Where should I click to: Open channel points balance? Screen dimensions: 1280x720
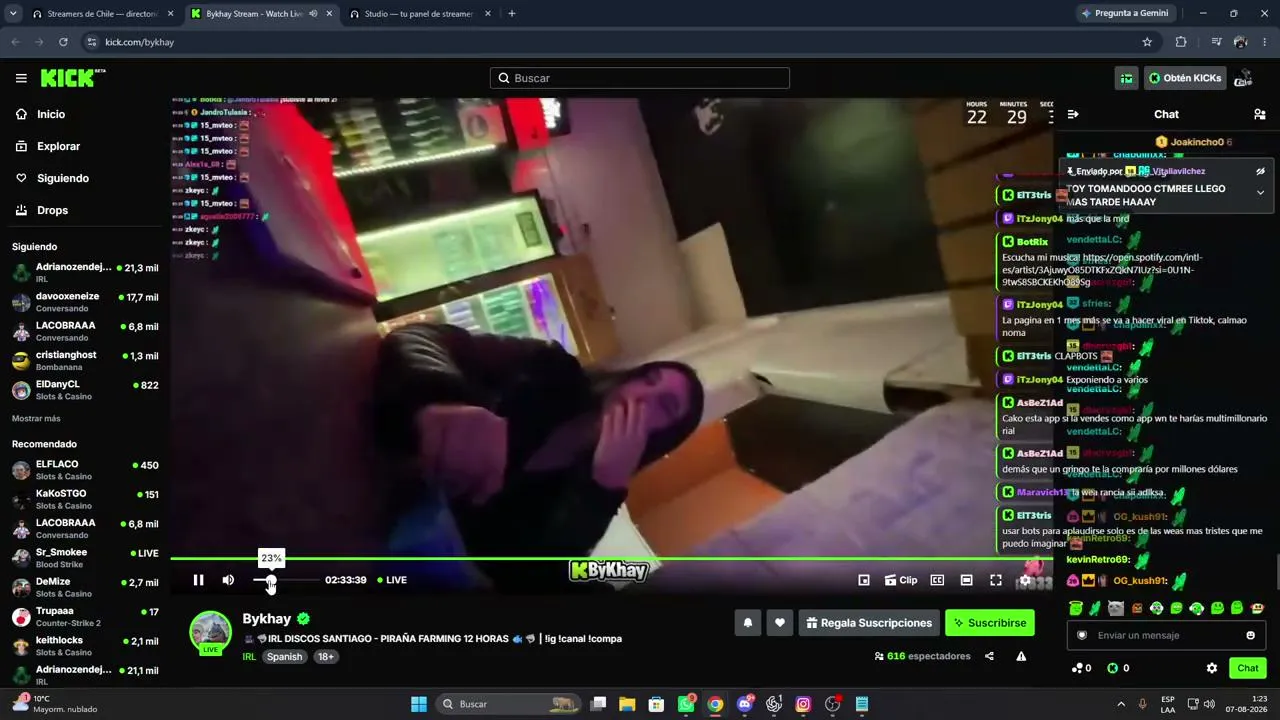[x=1081, y=668]
